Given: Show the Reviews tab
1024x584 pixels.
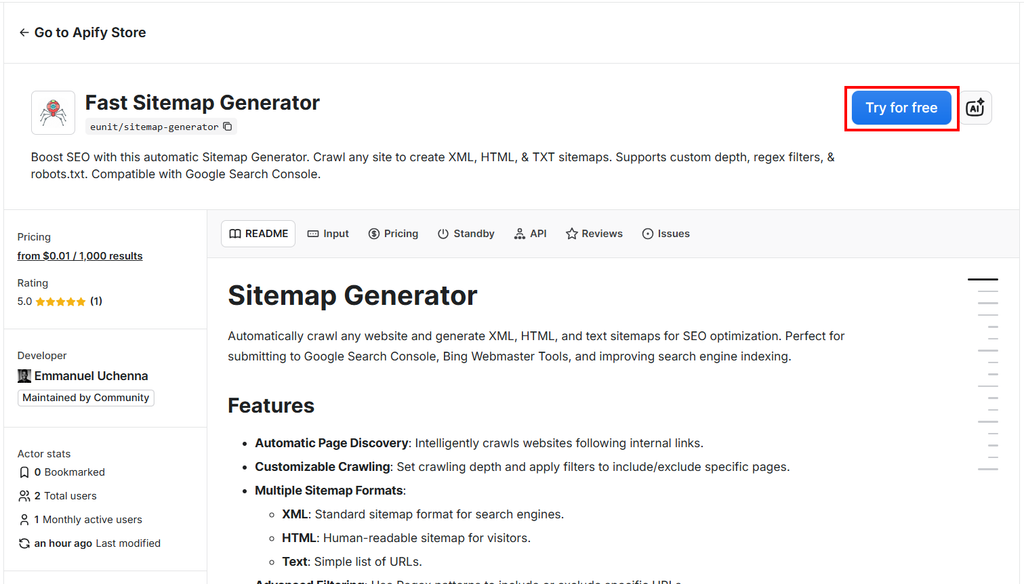Looking at the screenshot, I should pyautogui.click(x=594, y=234).
